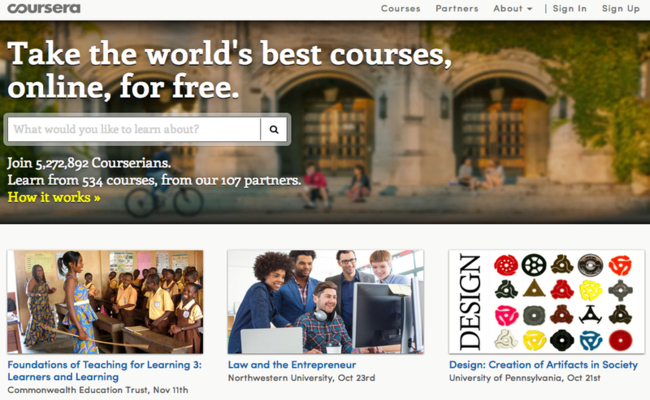
Task: Open the Law and the Entrepreneur course link
Action: pos(292,365)
